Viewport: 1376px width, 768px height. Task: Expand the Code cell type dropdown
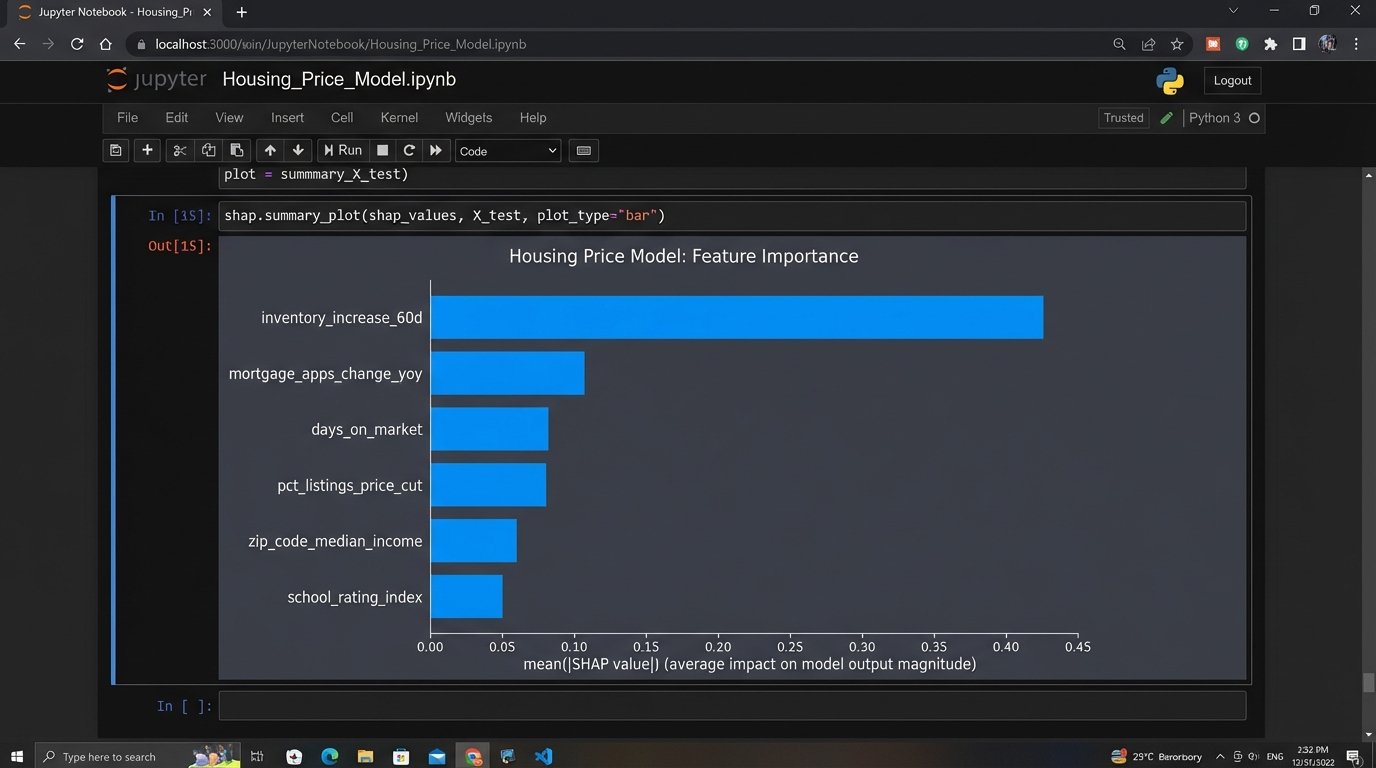click(508, 151)
